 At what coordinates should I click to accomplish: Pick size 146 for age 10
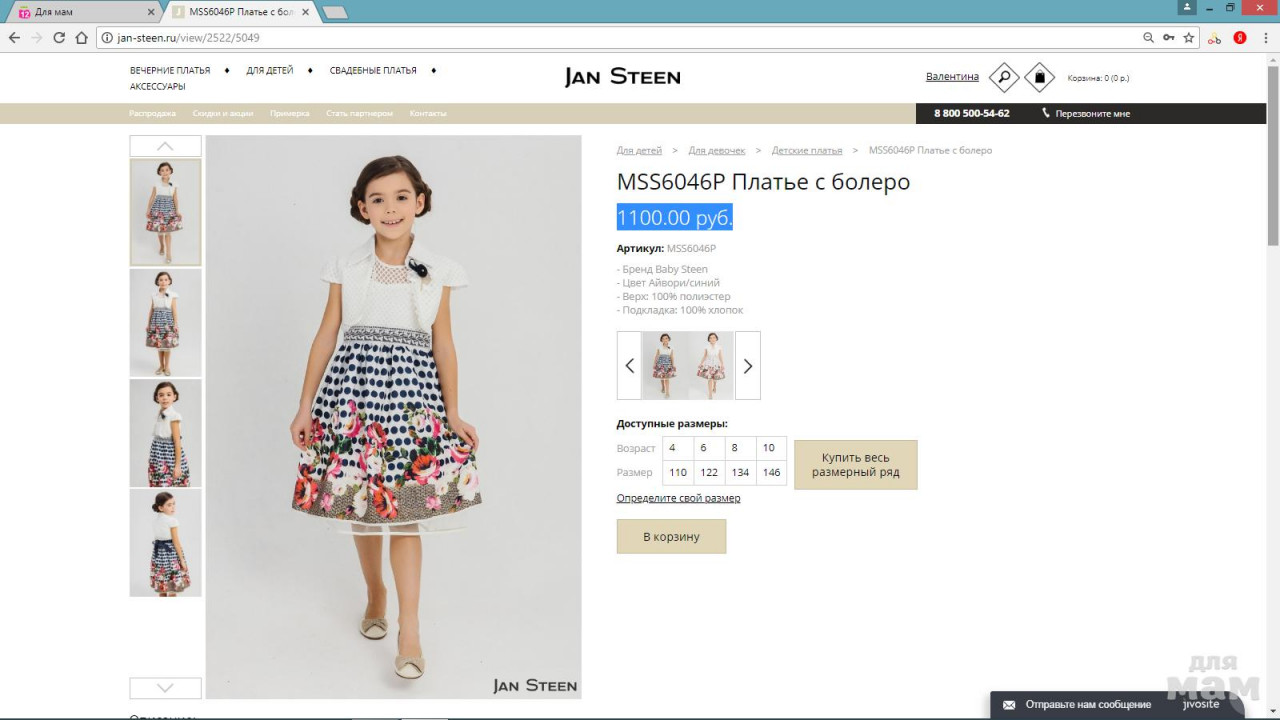tap(771, 472)
